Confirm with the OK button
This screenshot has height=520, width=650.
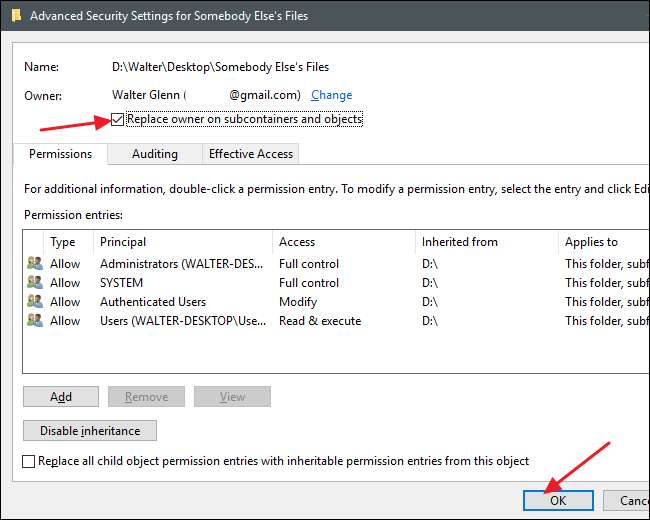[558, 501]
